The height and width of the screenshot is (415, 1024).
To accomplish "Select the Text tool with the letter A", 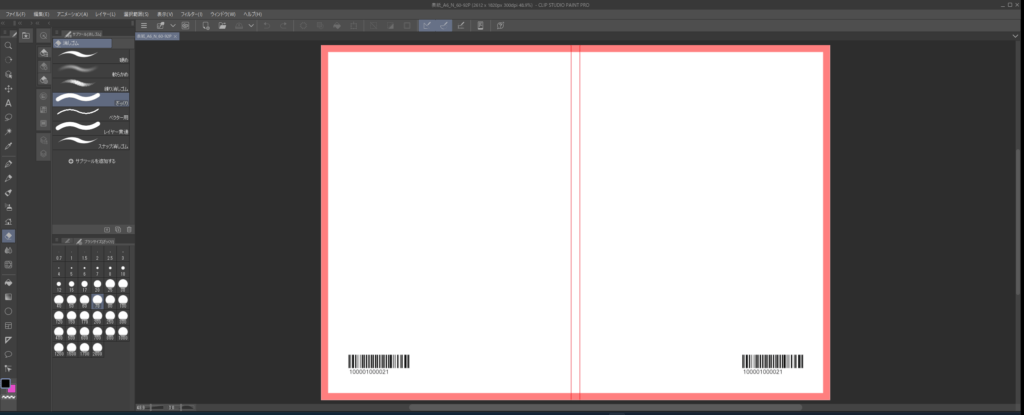I will 8,103.
